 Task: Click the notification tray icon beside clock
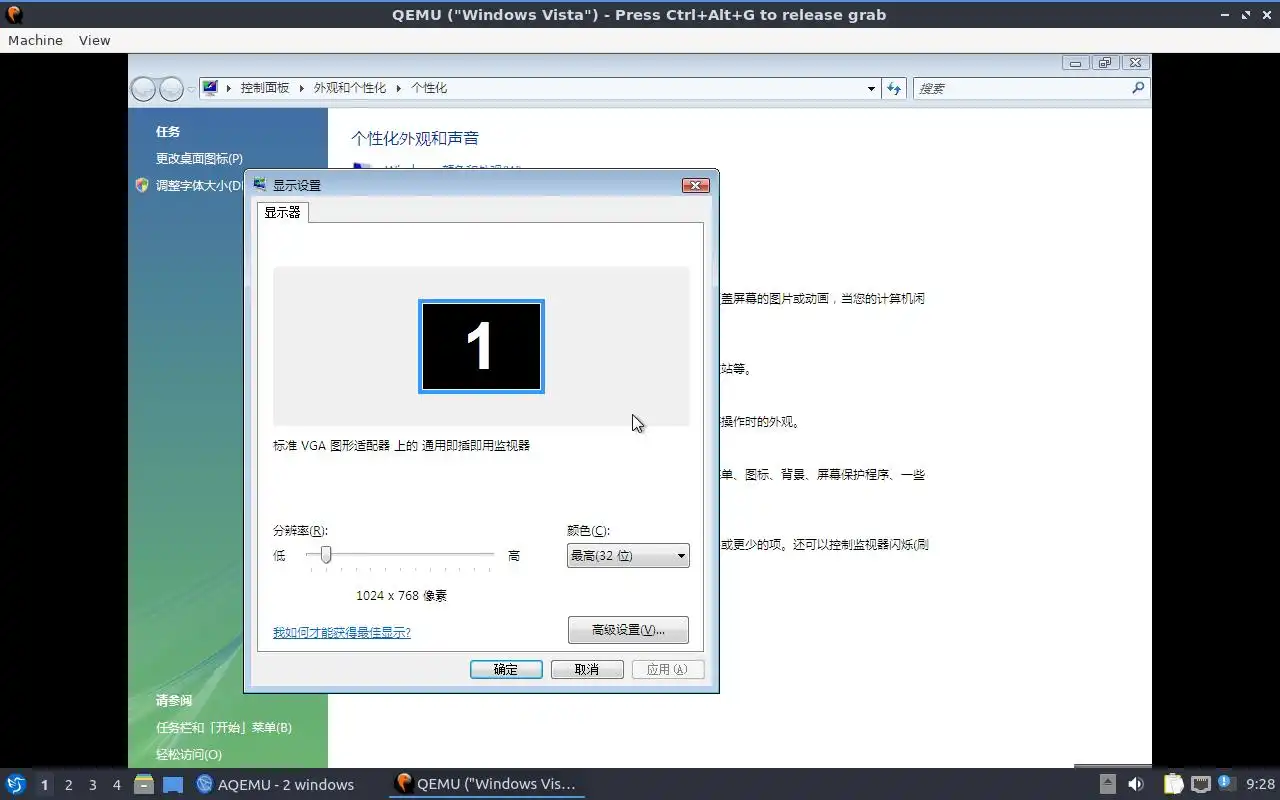click(x=1226, y=783)
